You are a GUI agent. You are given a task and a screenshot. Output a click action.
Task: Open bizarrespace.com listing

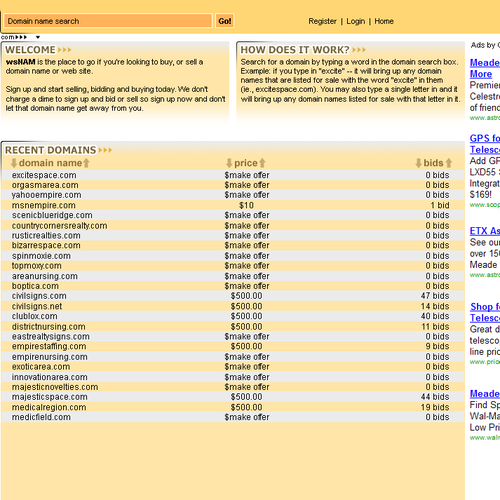[x=46, y=246]
